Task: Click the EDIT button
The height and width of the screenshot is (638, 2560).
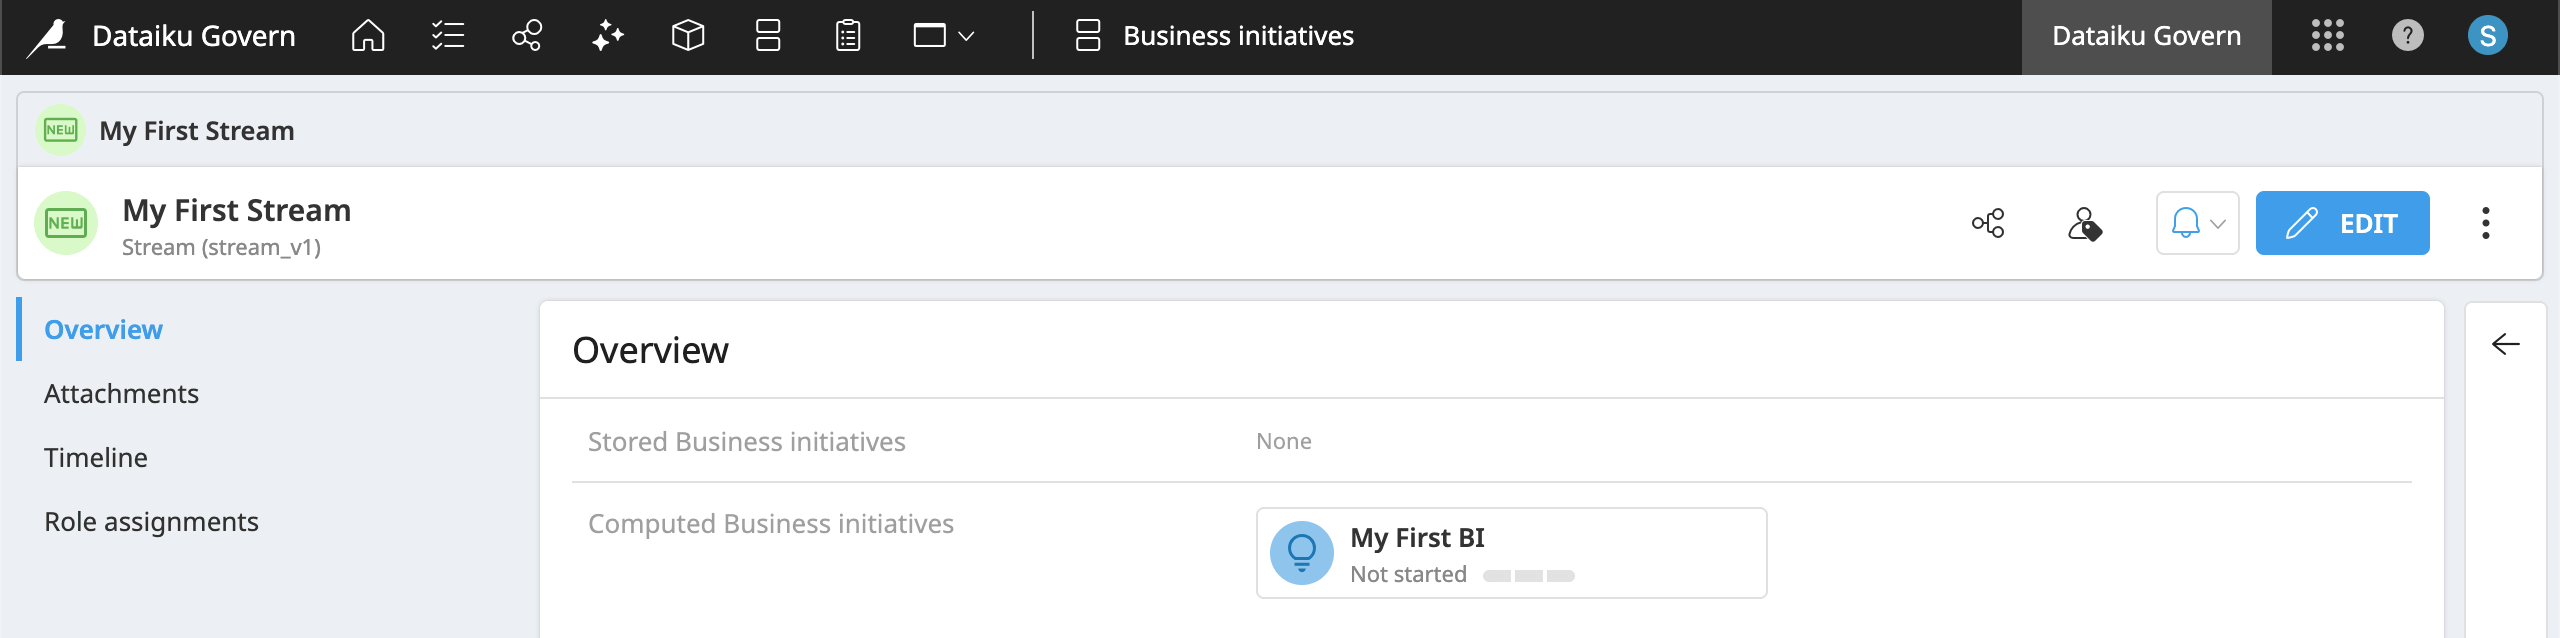Action: point(2342,223)
